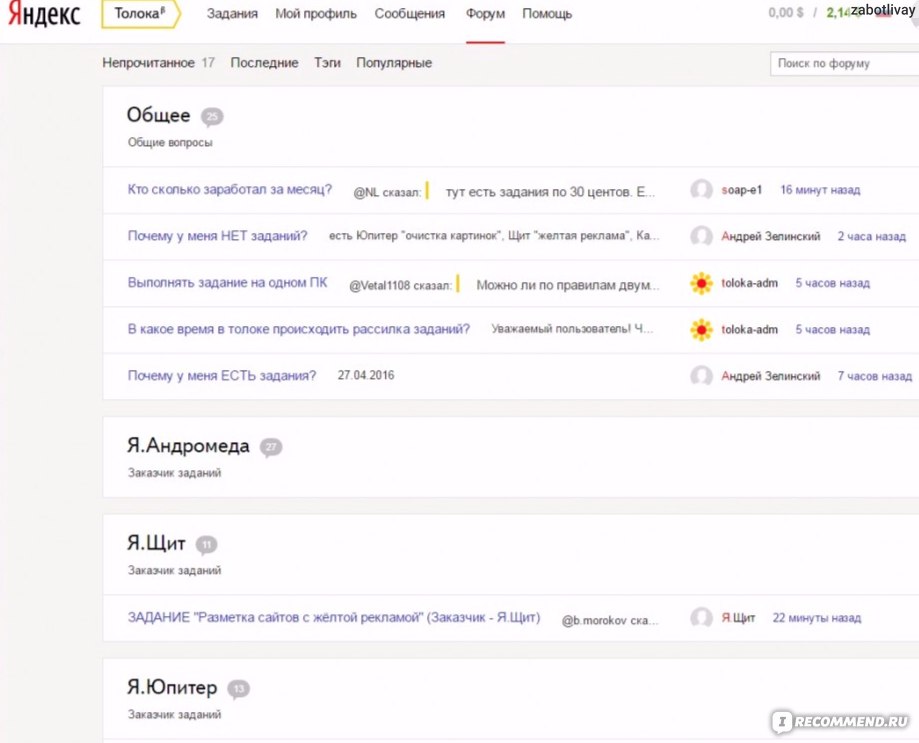Select the Последние tab
Screen dimensions: 919x743
(264, 63)
